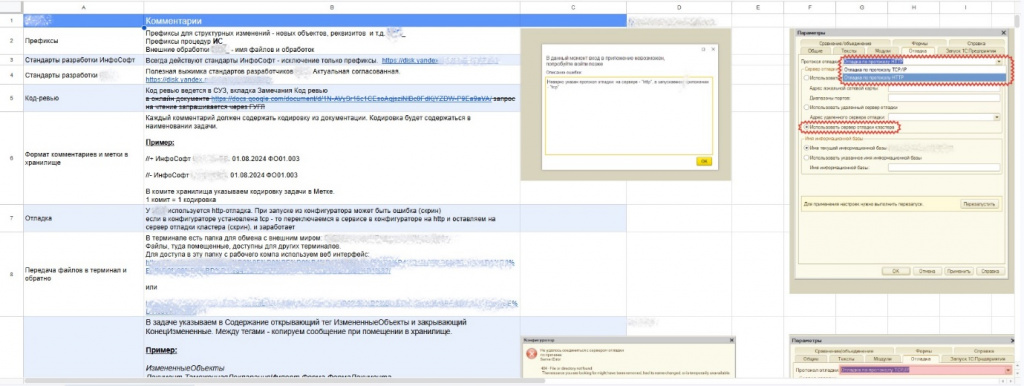
Task: Open 'Адрес удаленного сервера отладки' combo box arrow
Action: 997,117
